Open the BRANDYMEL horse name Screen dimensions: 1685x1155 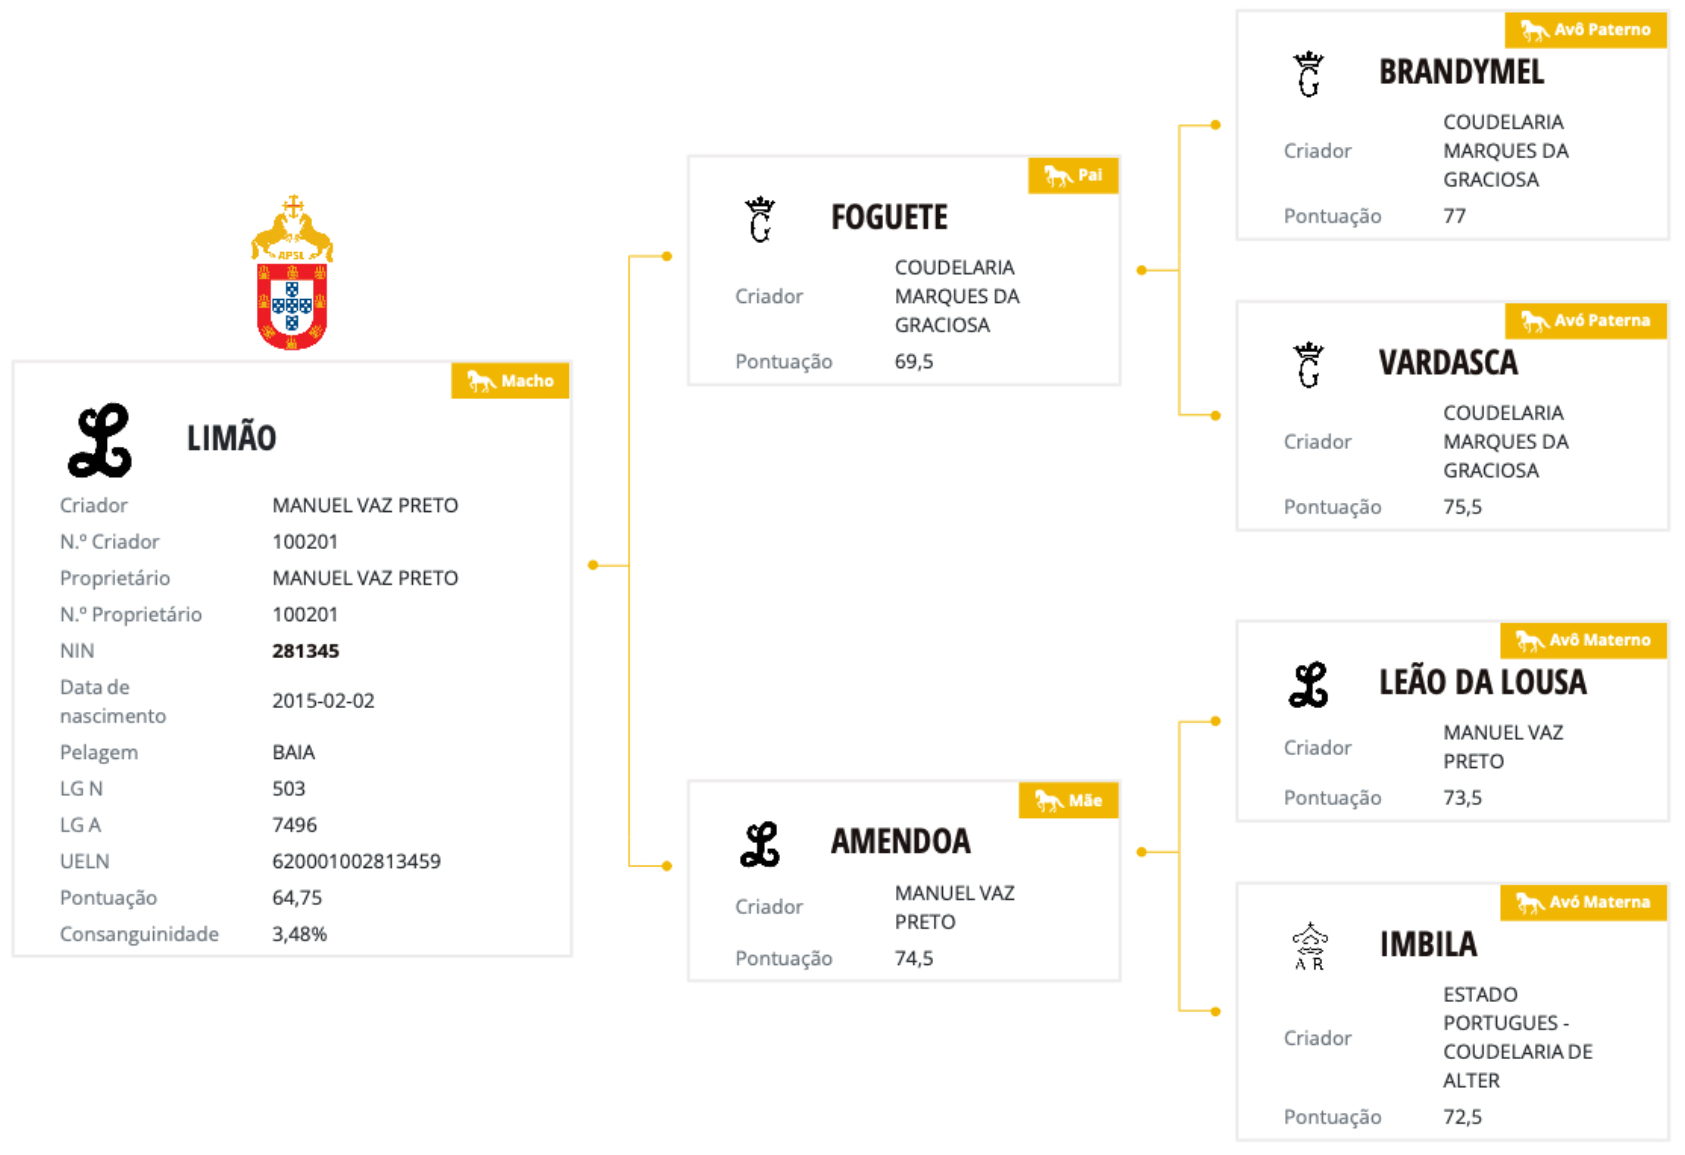click(x=1461, y=72)
